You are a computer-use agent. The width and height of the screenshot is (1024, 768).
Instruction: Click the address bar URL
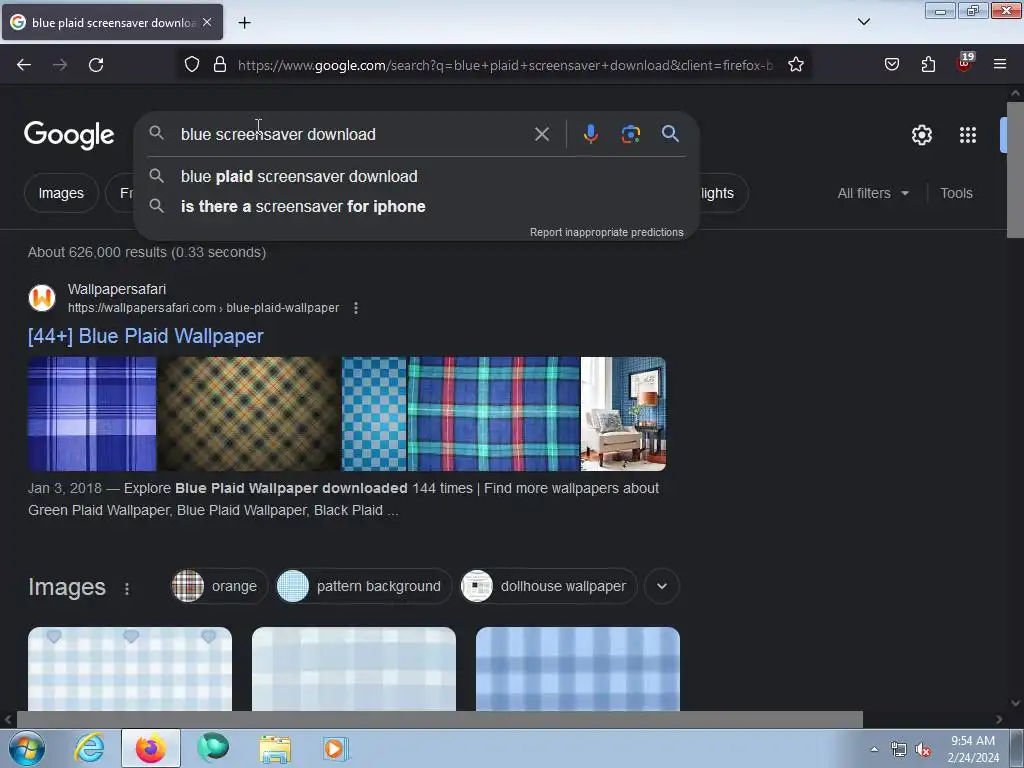505,65
